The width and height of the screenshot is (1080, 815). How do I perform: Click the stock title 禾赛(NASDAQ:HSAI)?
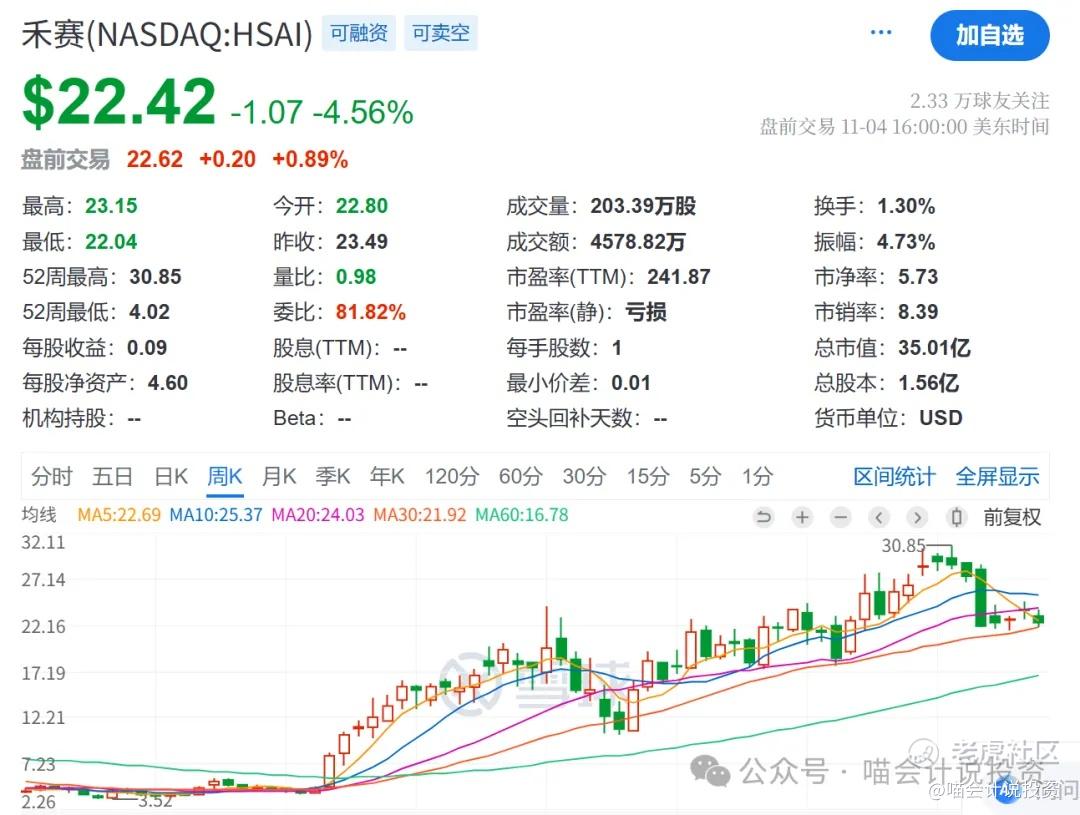tap(167, 34)
